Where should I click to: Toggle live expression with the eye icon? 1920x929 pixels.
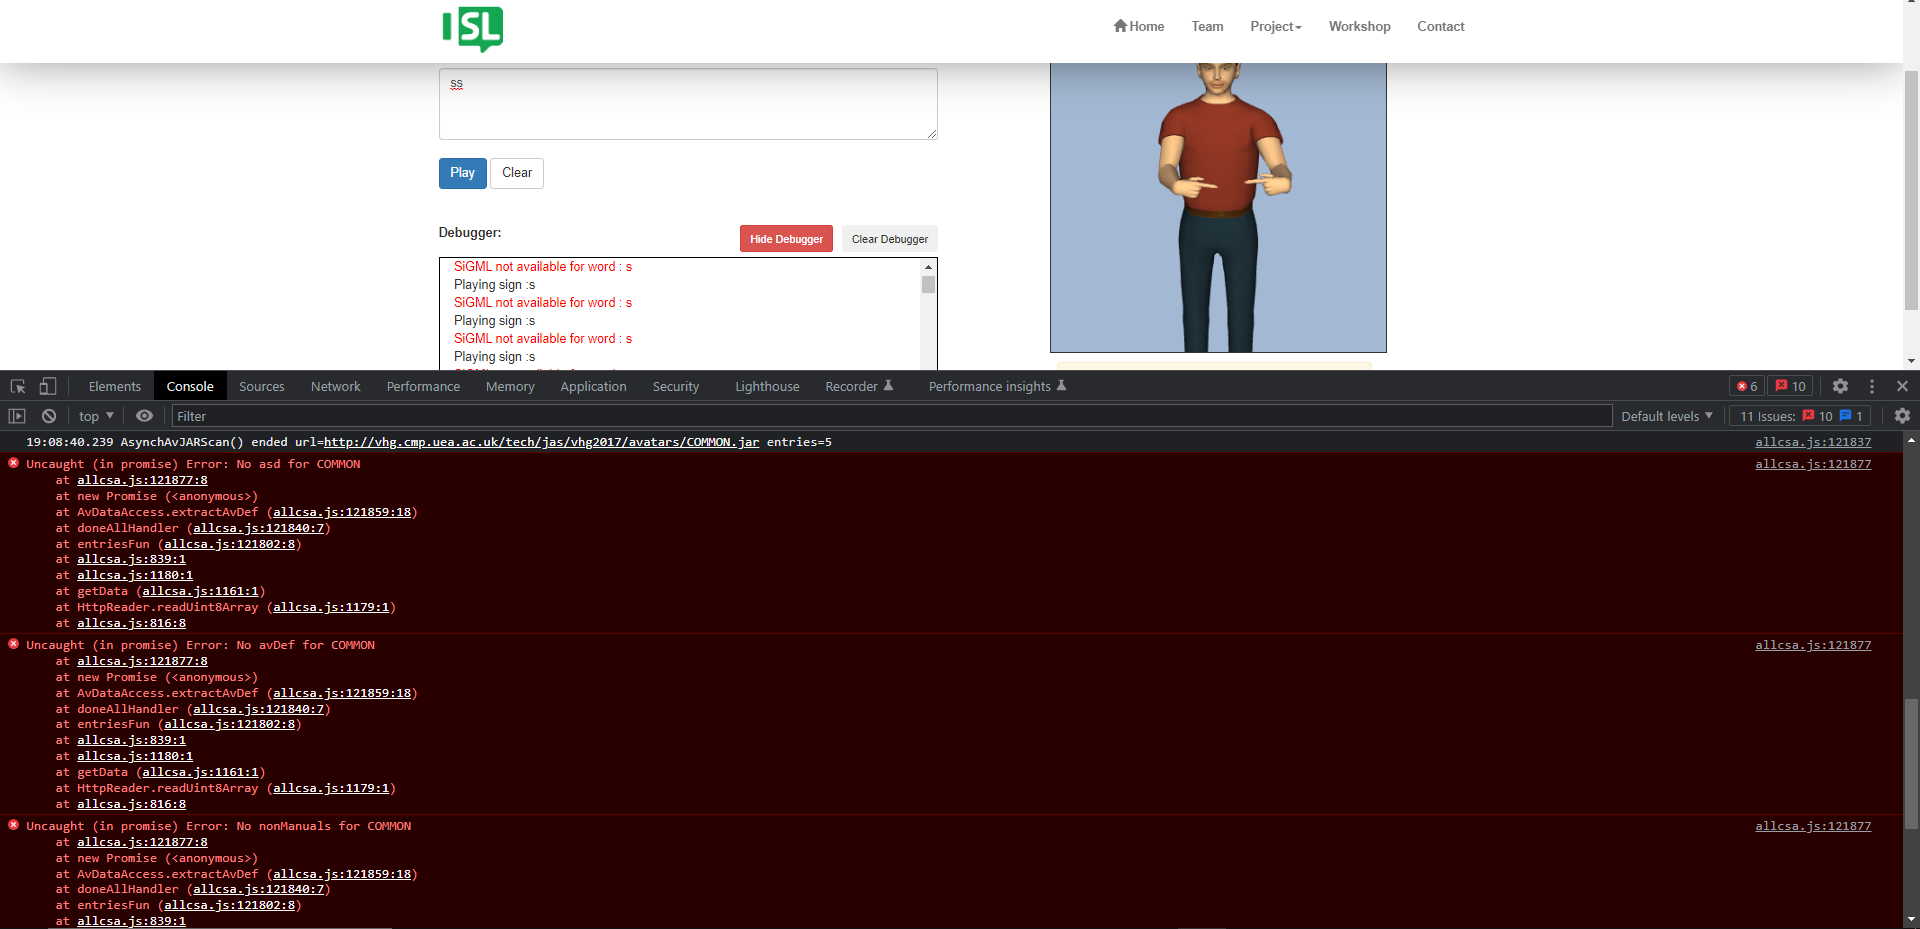click(x=144, y=416)
